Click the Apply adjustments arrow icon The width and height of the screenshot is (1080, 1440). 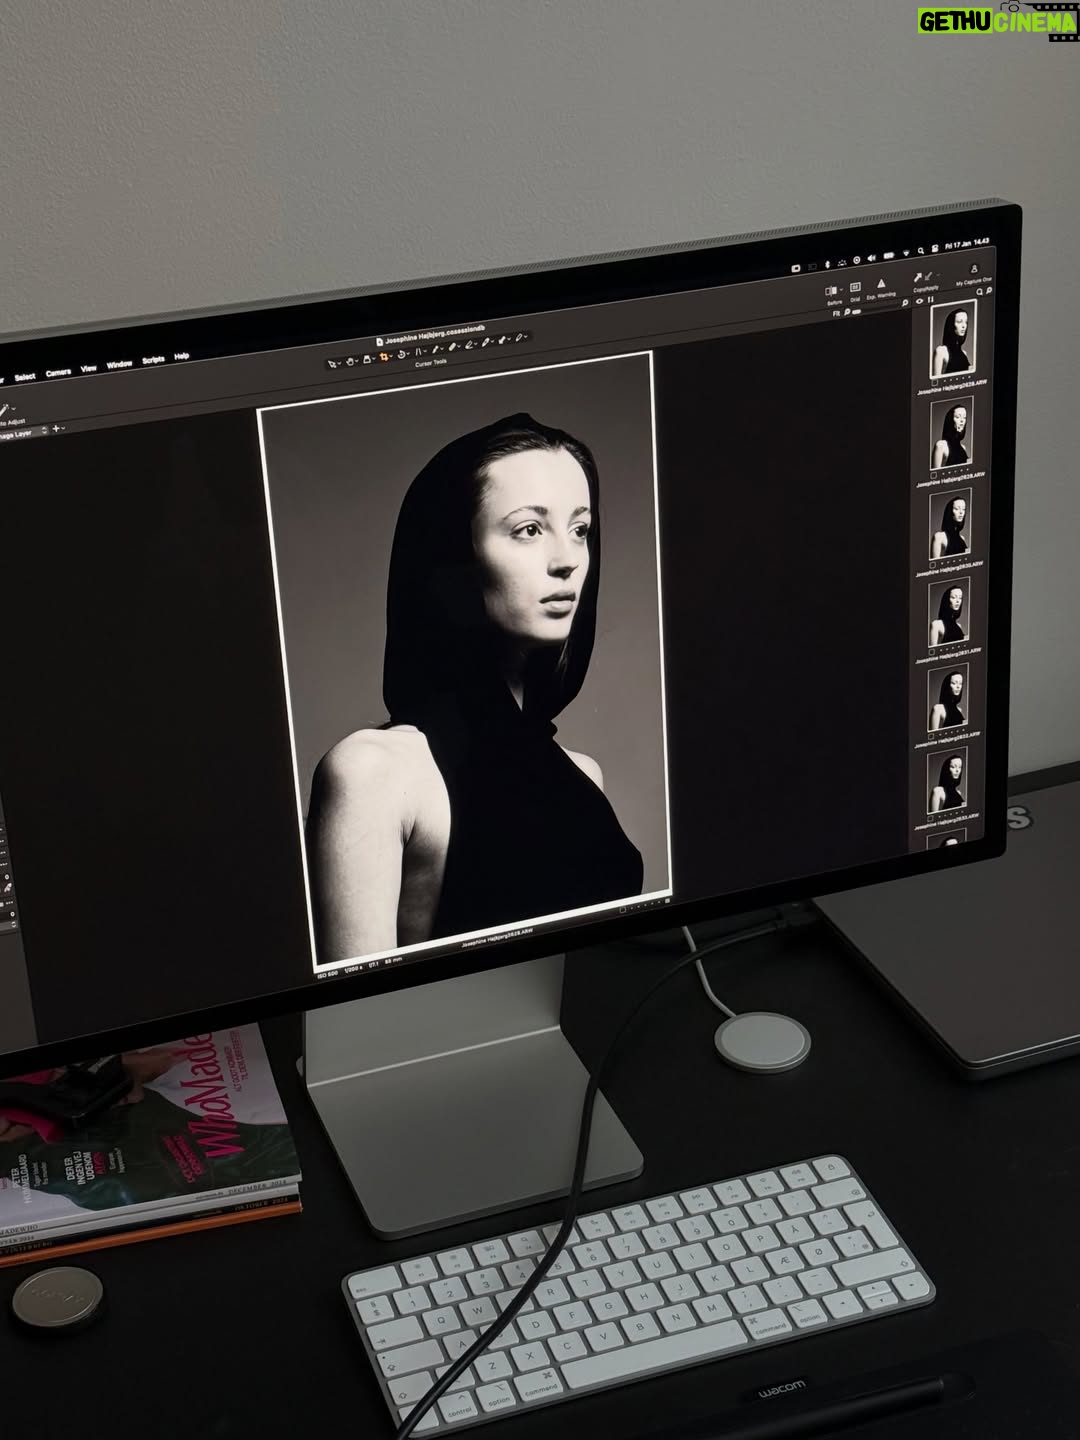(928, 276)
